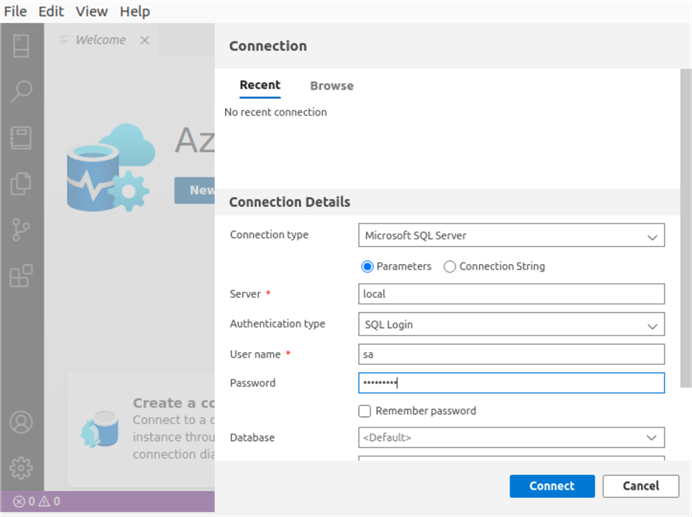692x517 pixels.
Task: Open the Accounts icon
Action: tap(21, 422)
